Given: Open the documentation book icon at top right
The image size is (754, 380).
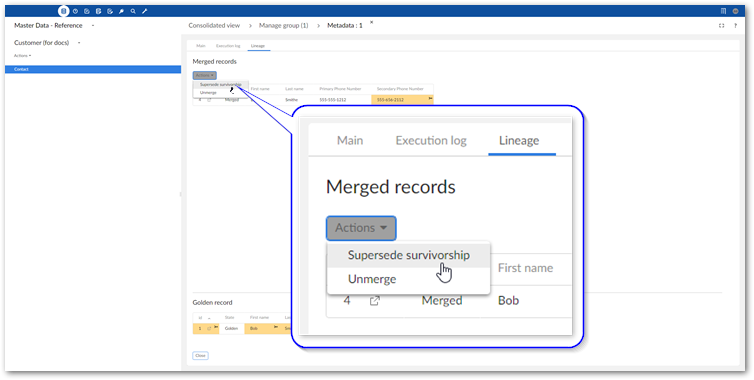Looking at the screenshot, I should (x=724, y=11).
